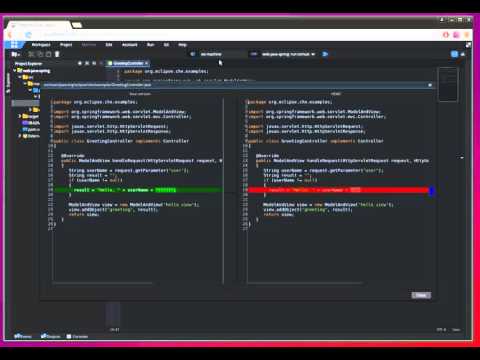Open the Run menu
The height and width of the screenshot is (360, 480).
coord(151,45)
